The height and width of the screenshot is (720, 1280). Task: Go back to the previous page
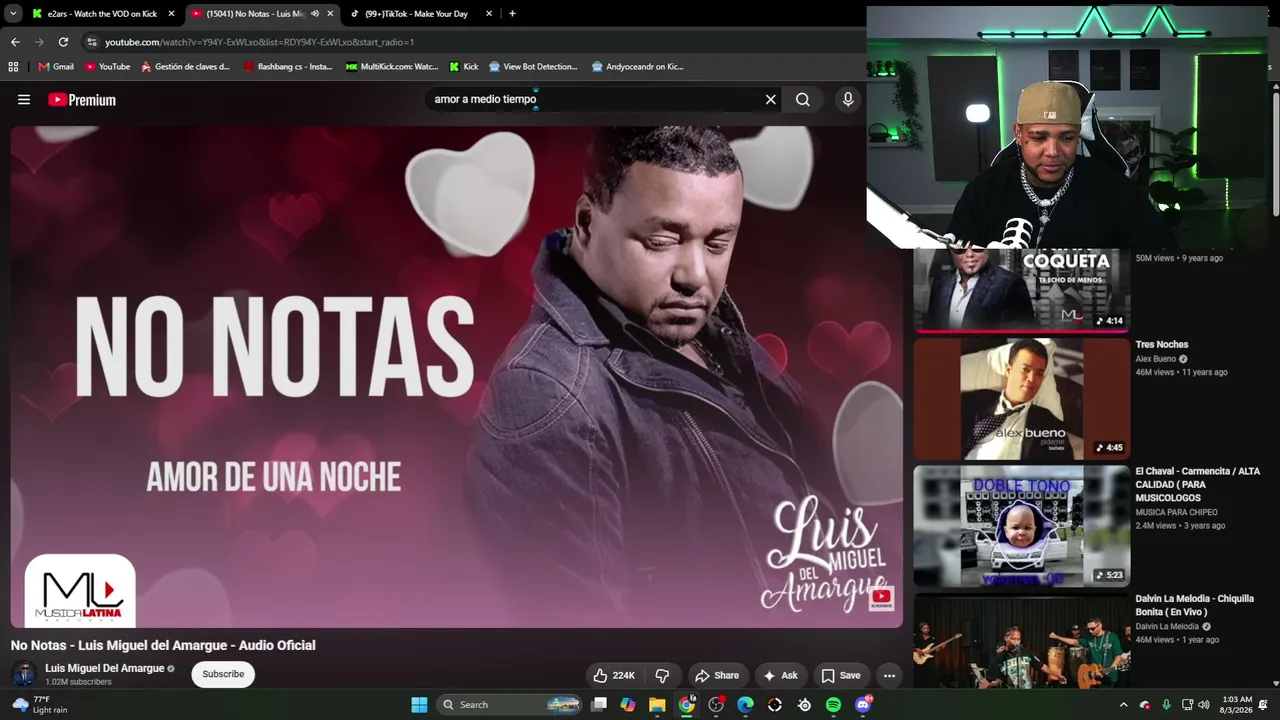[15, 42]
